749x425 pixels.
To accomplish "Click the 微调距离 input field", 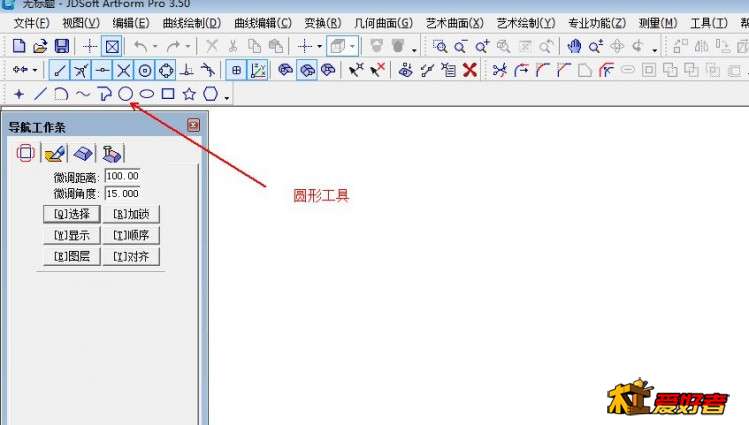I will point(122,176).
